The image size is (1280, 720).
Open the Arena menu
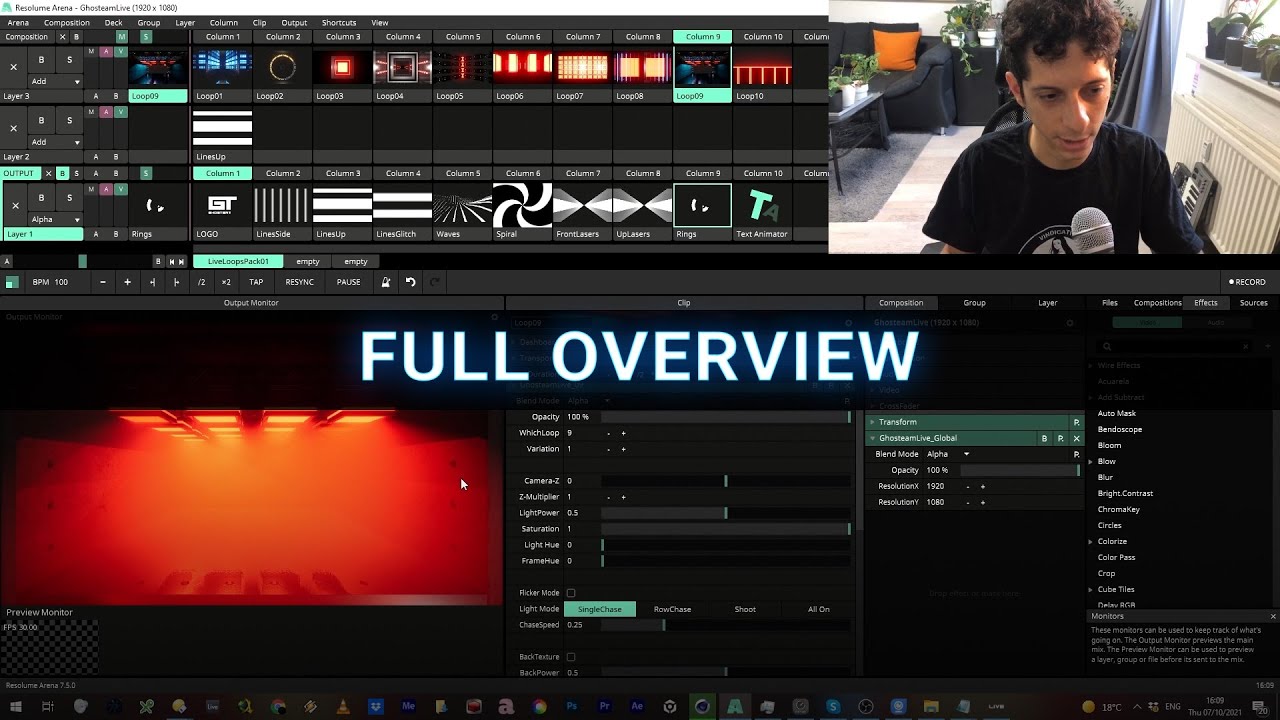(x=18, y=22)
